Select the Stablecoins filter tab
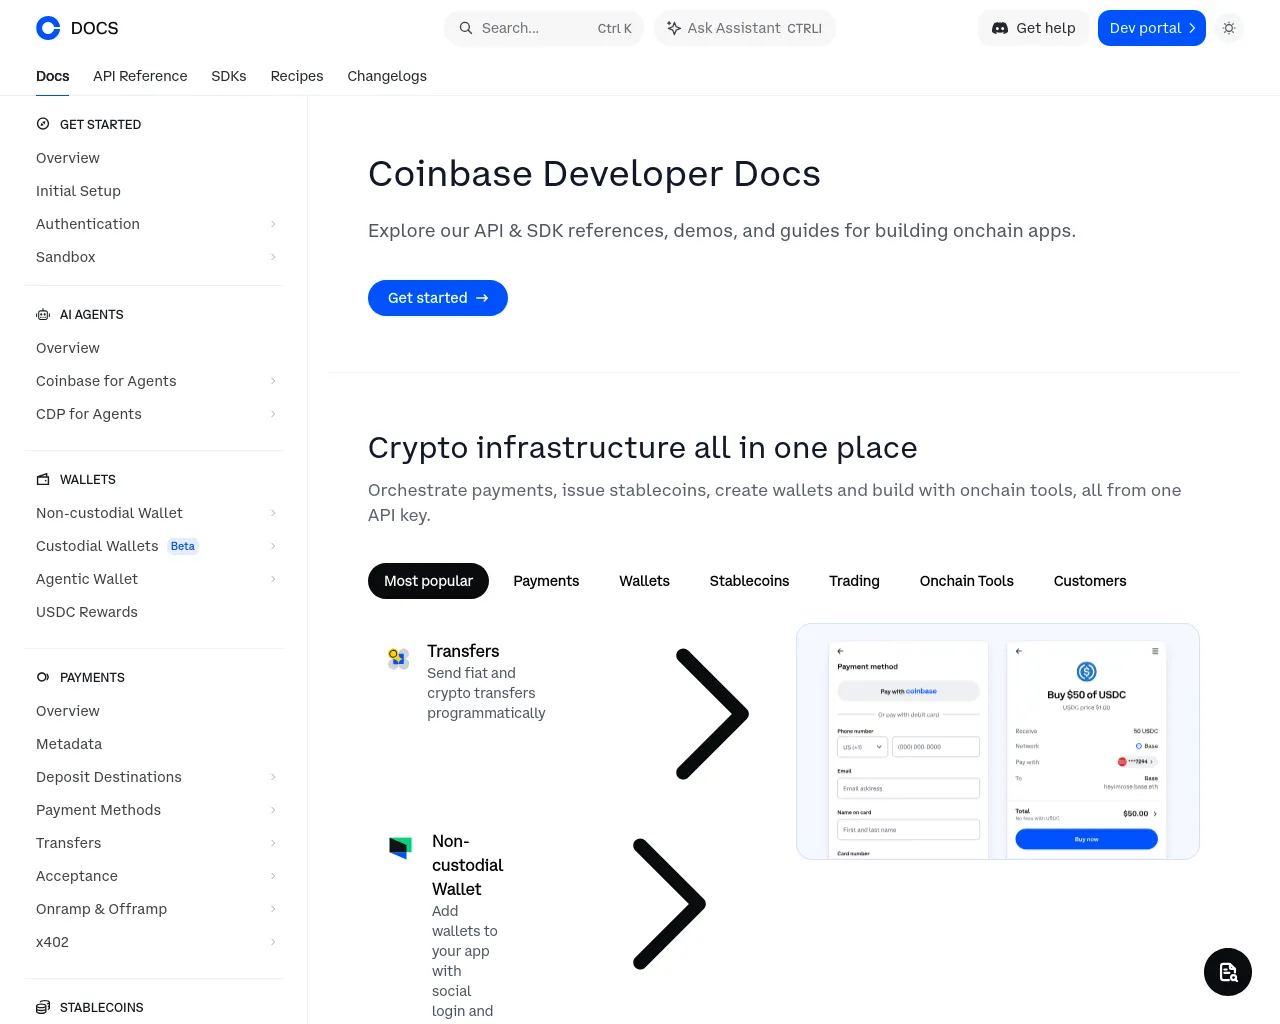1280x1024 pixels. [x=749, y=581]
